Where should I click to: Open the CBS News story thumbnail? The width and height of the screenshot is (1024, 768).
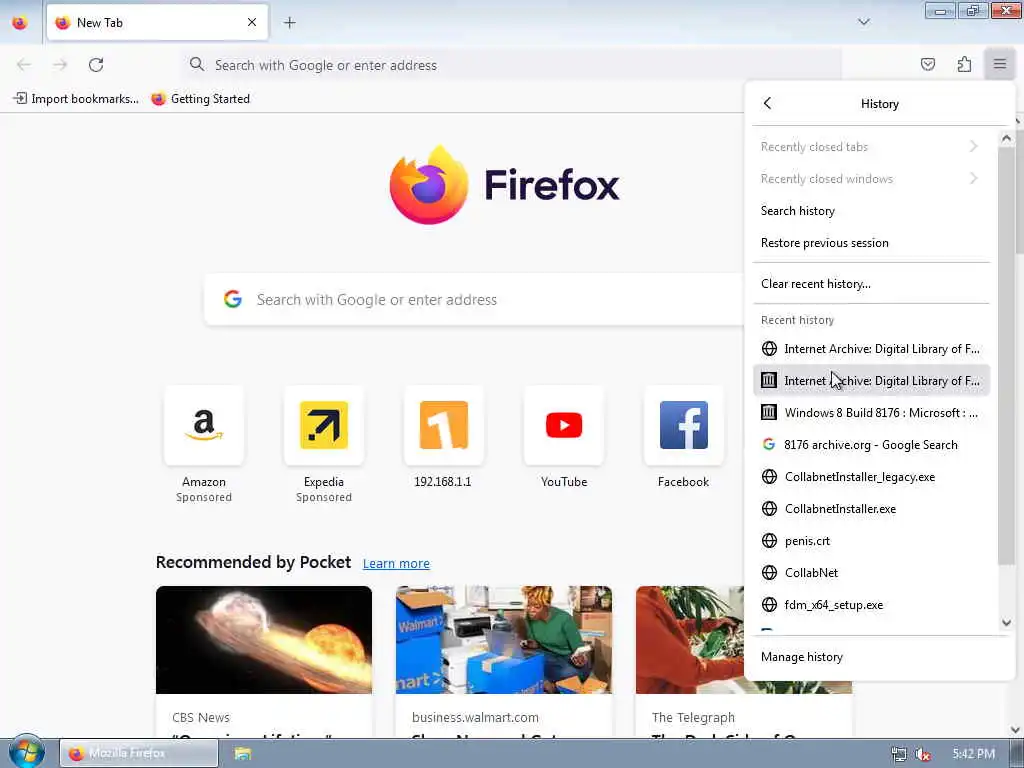(264, 639)
